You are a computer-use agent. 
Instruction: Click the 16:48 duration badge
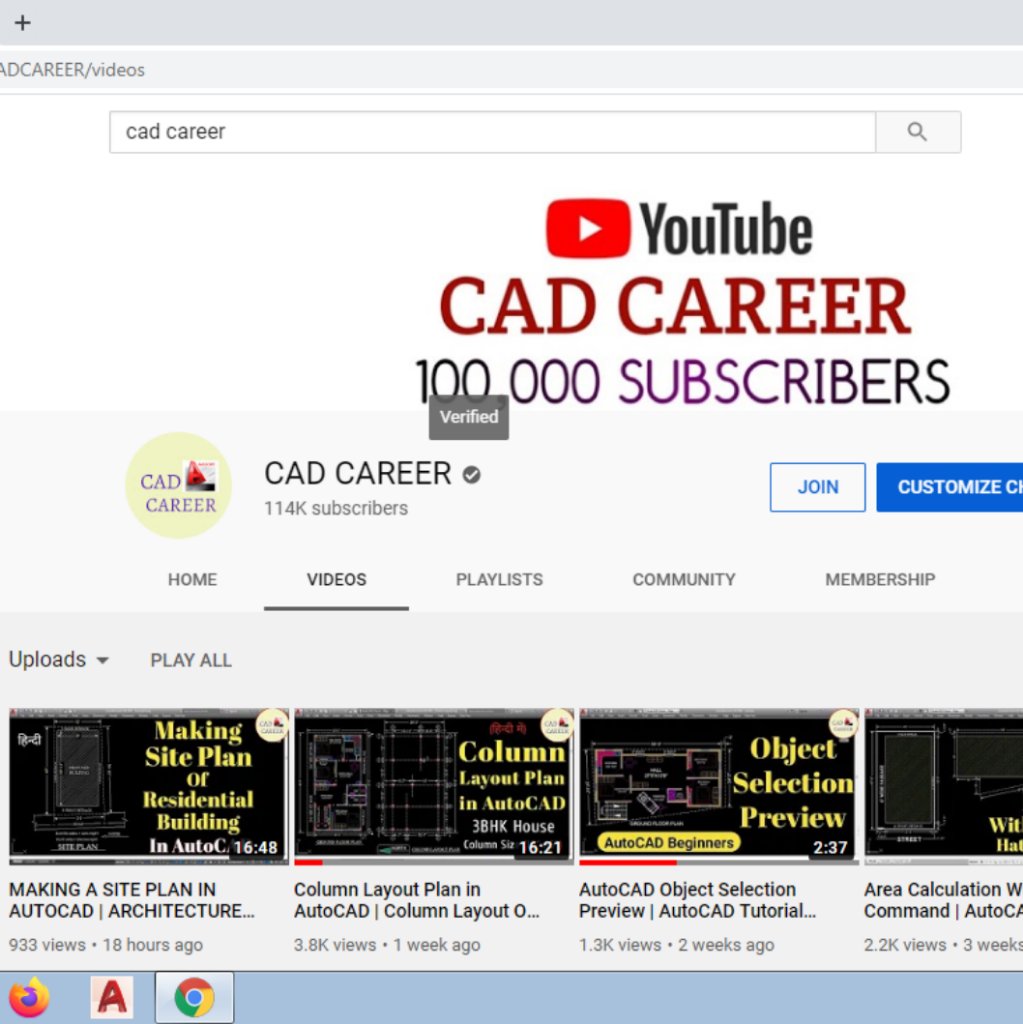pos(255,847)
